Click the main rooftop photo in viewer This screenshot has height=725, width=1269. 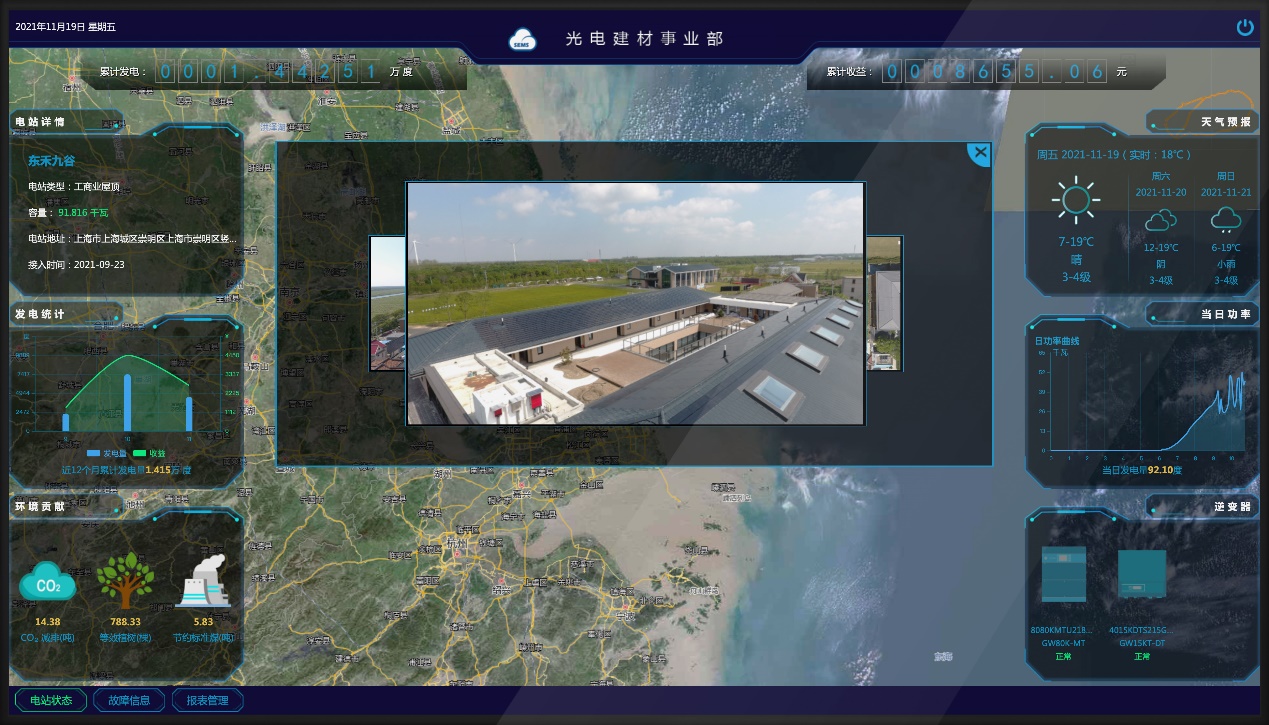pos(635,303)
